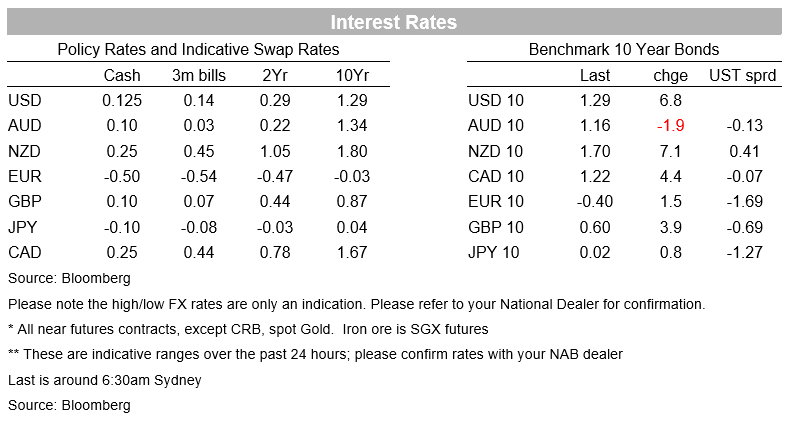Click the JPY row label in swap table
This screenshot has height=423, width=789.
coord(23,227)
